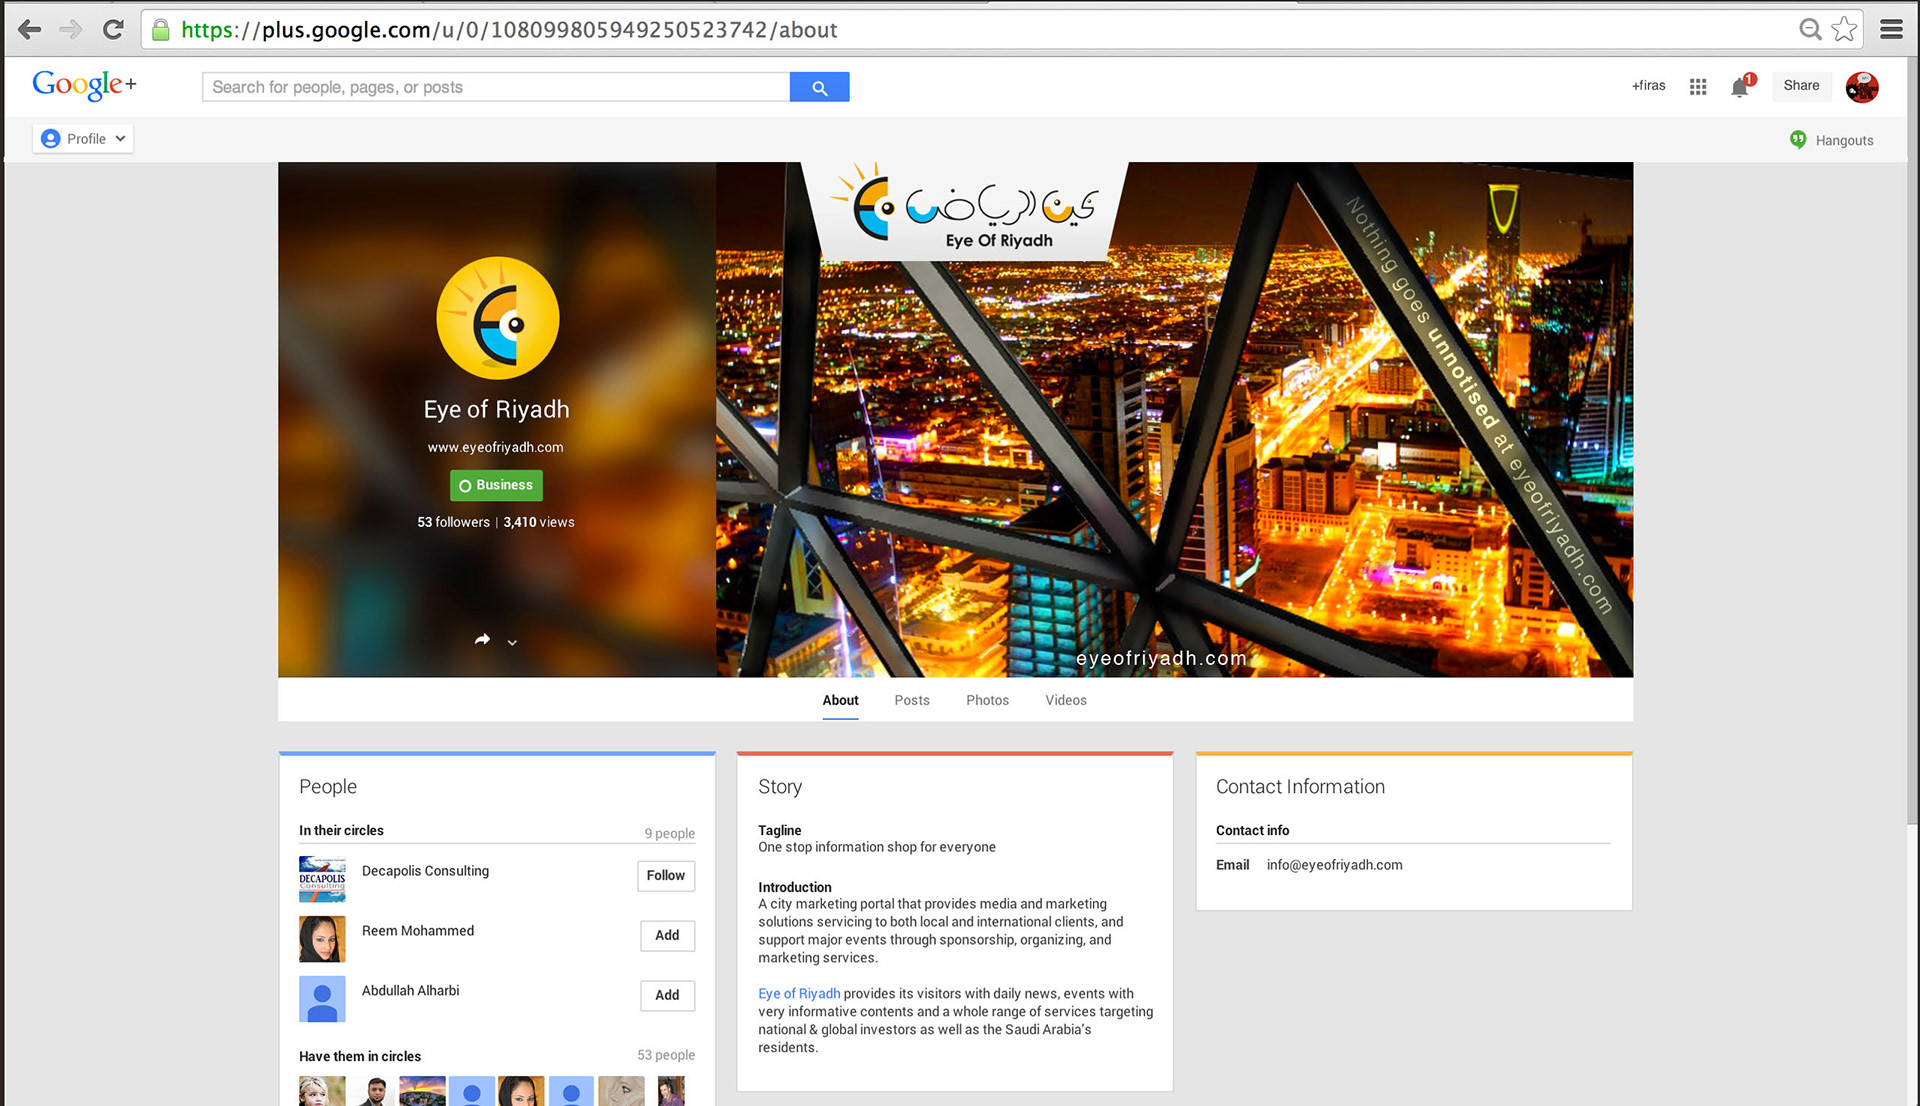Open the Decapolis Consulting name link
The width and height of the screenshot is (1920, 1106).
click(425, 871)
